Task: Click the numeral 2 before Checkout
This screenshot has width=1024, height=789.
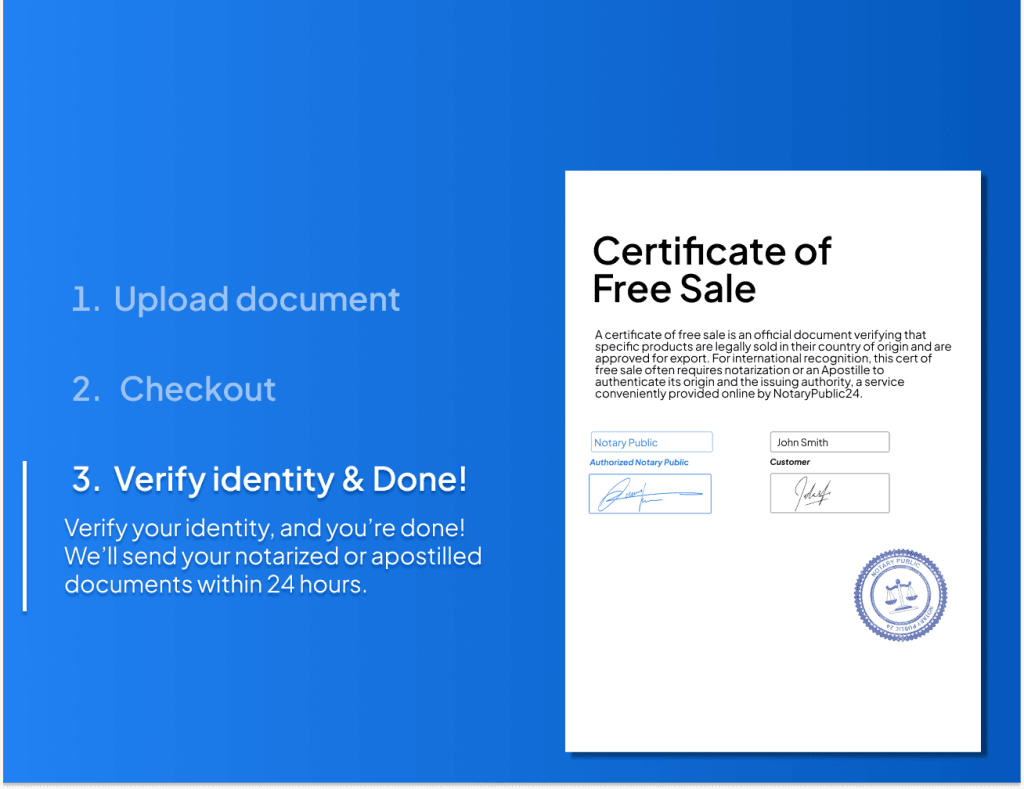Action: (88, 389)
